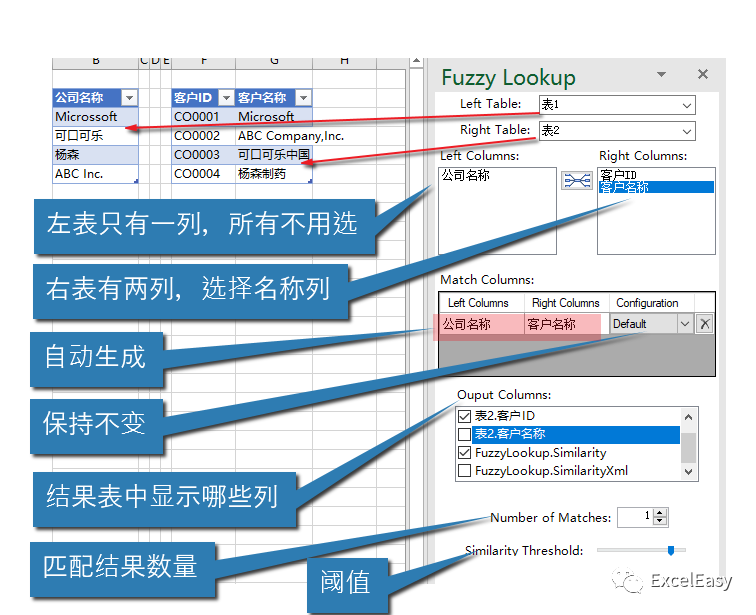Click Configuration header in Match Columns
Viewport: 756px width, 615px height.
(651, 303)
